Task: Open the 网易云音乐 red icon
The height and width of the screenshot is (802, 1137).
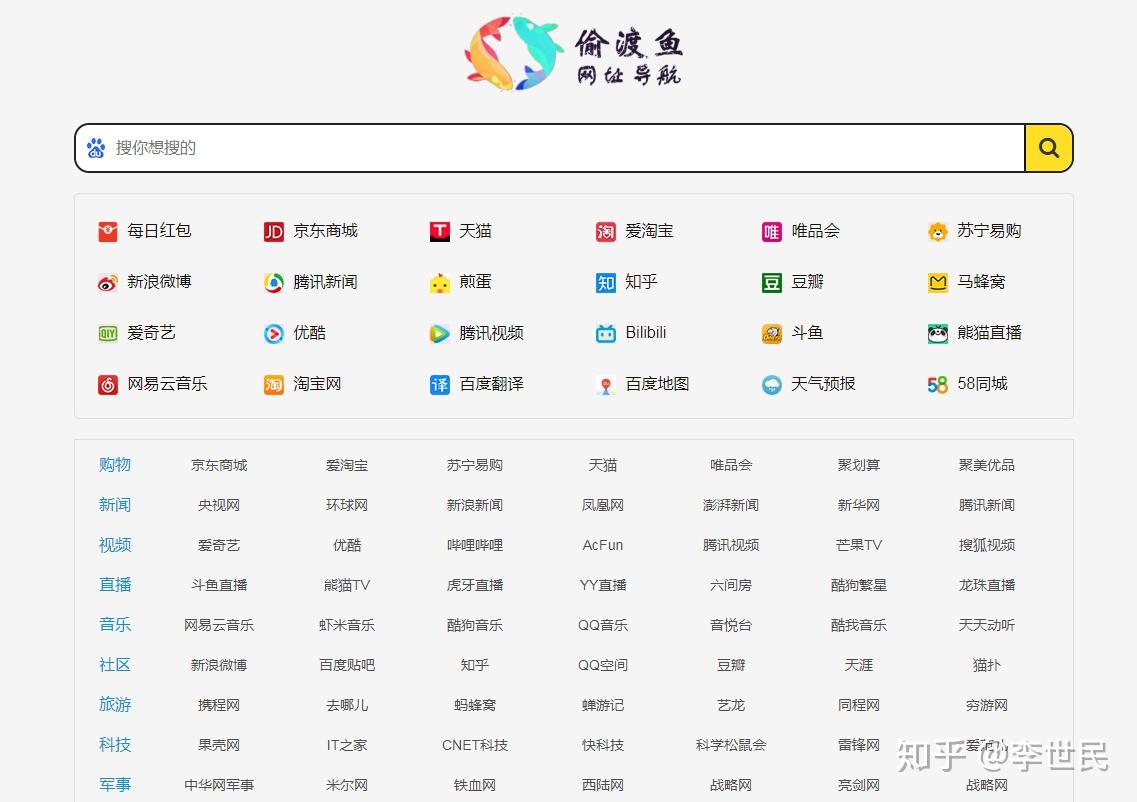Action: tap(107, 384)
